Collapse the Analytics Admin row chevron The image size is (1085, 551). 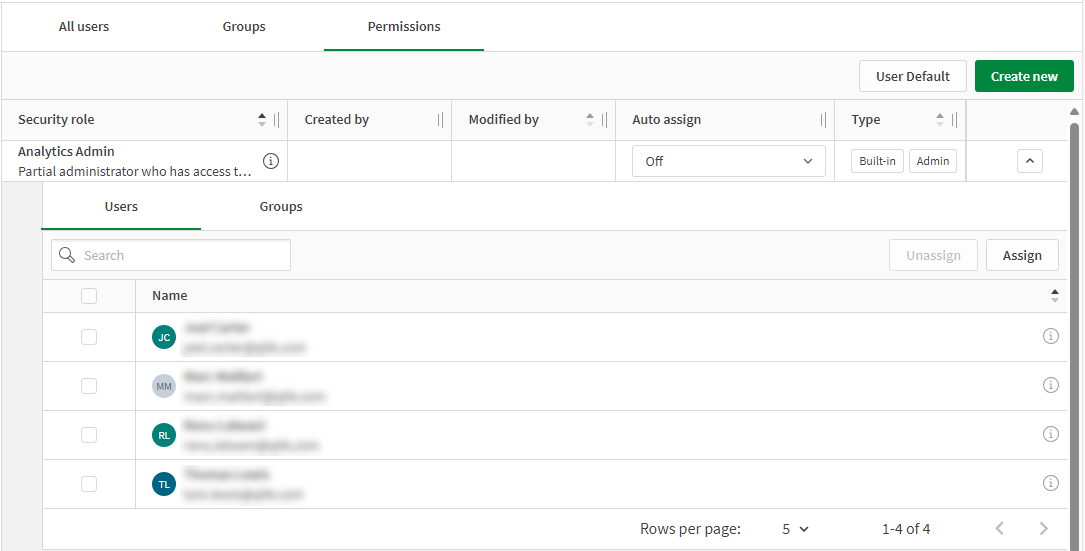[1029, 160]
